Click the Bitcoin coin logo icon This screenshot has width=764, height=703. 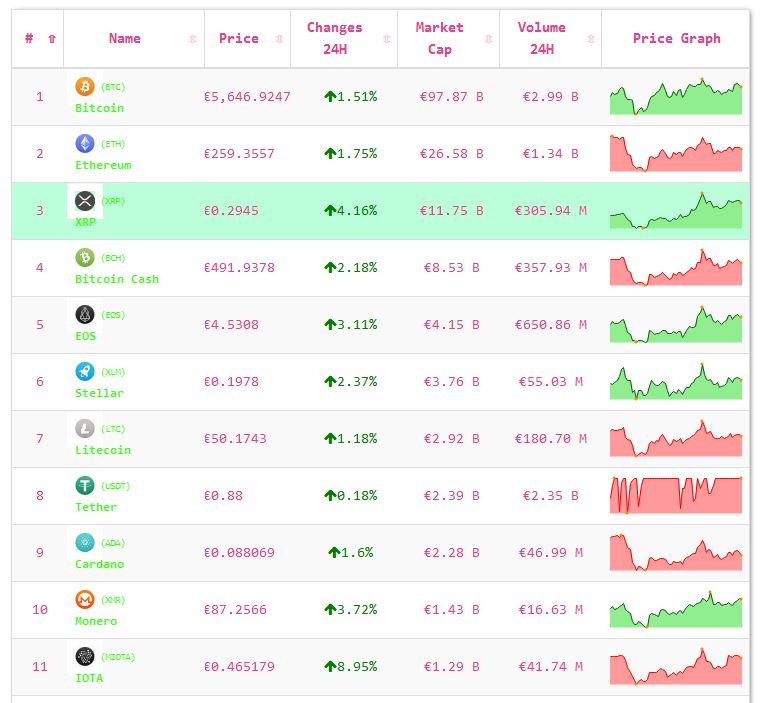pos(85,87)
